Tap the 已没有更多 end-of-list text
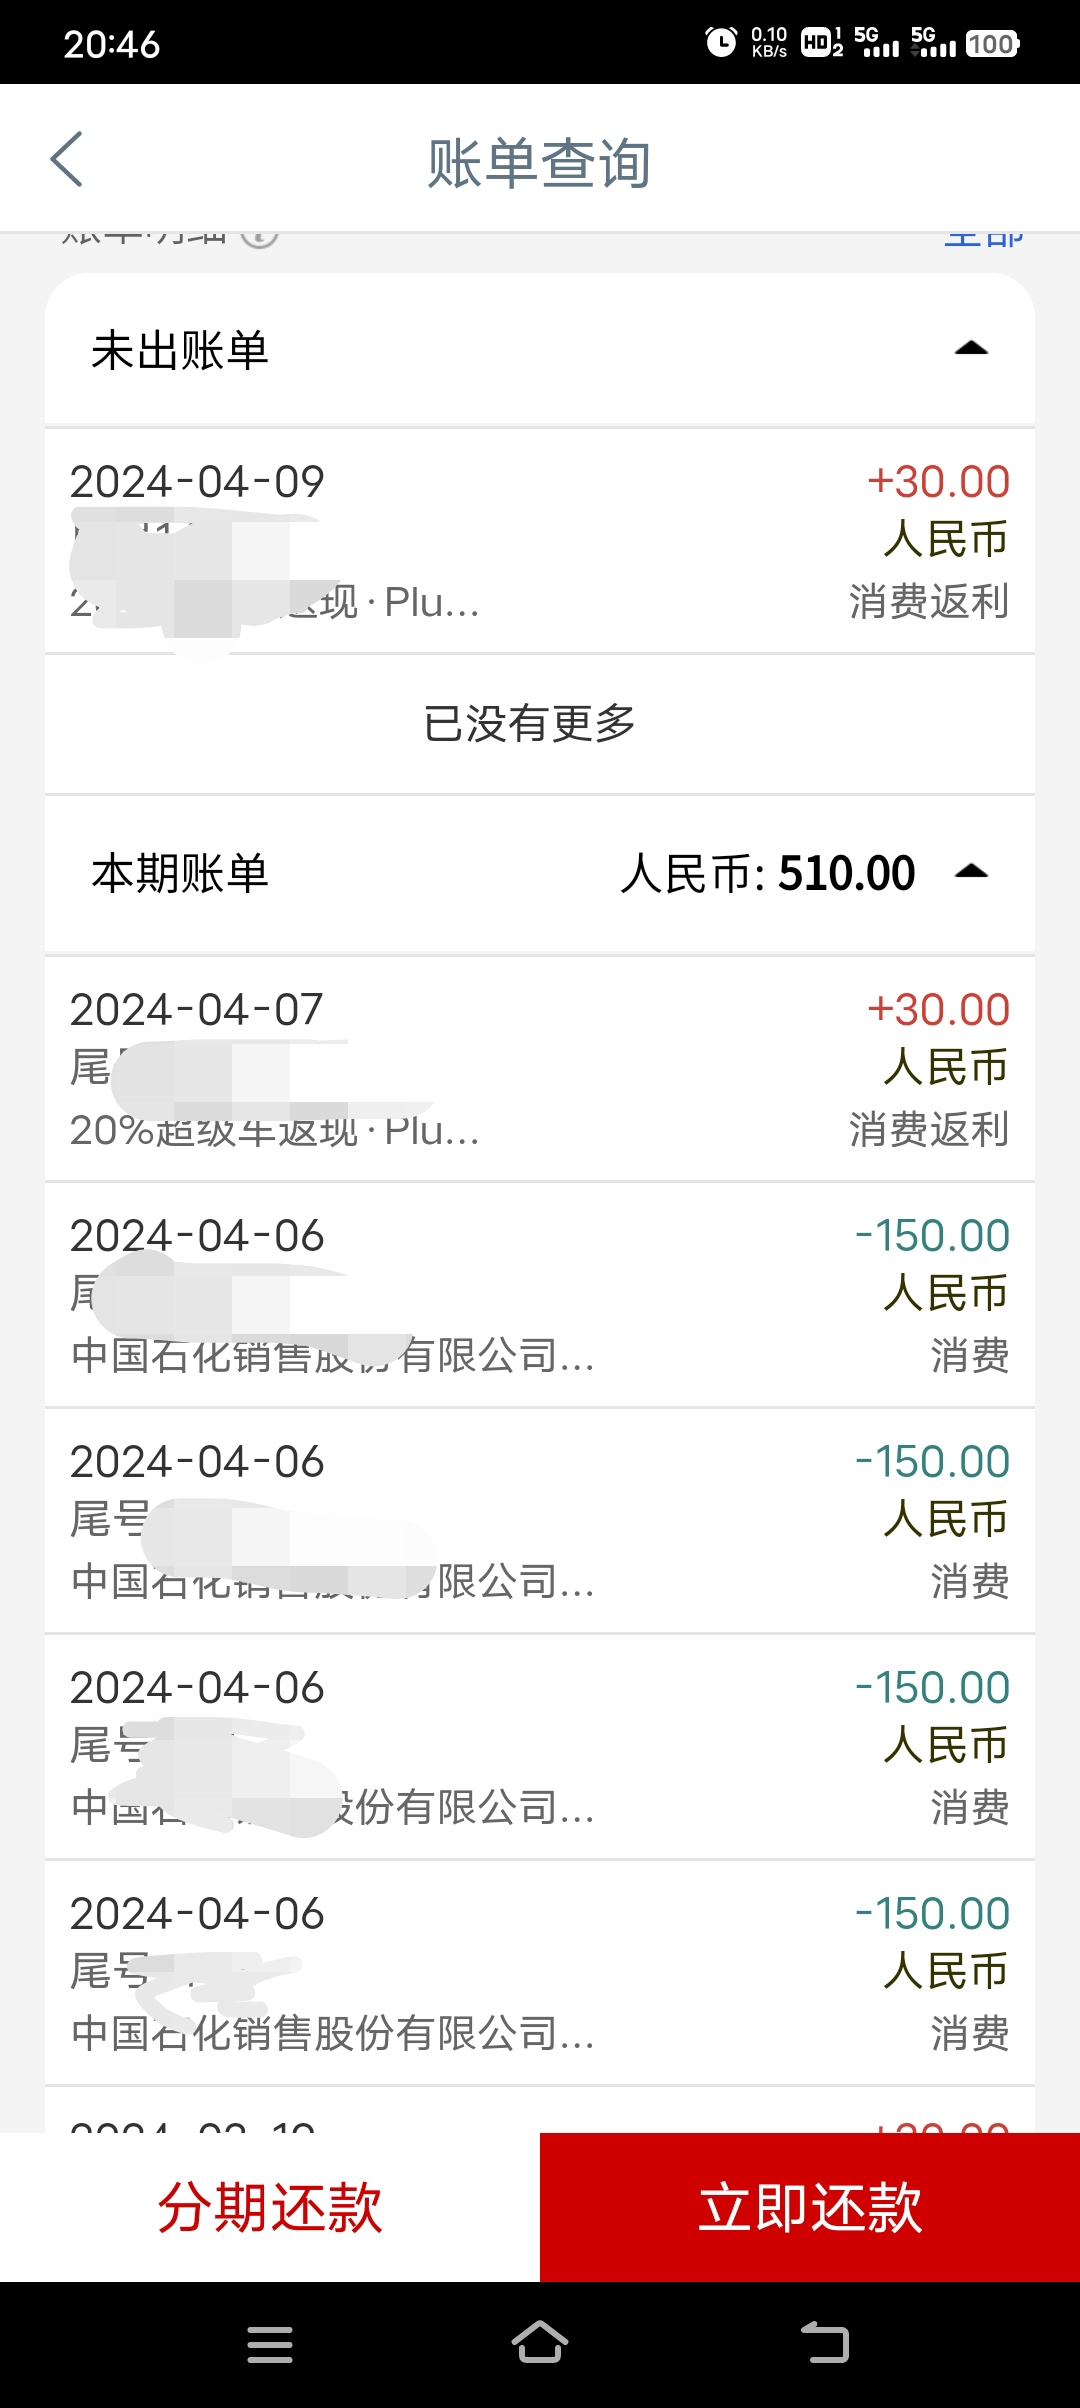 pyautogui.click(x=530, y=723)
